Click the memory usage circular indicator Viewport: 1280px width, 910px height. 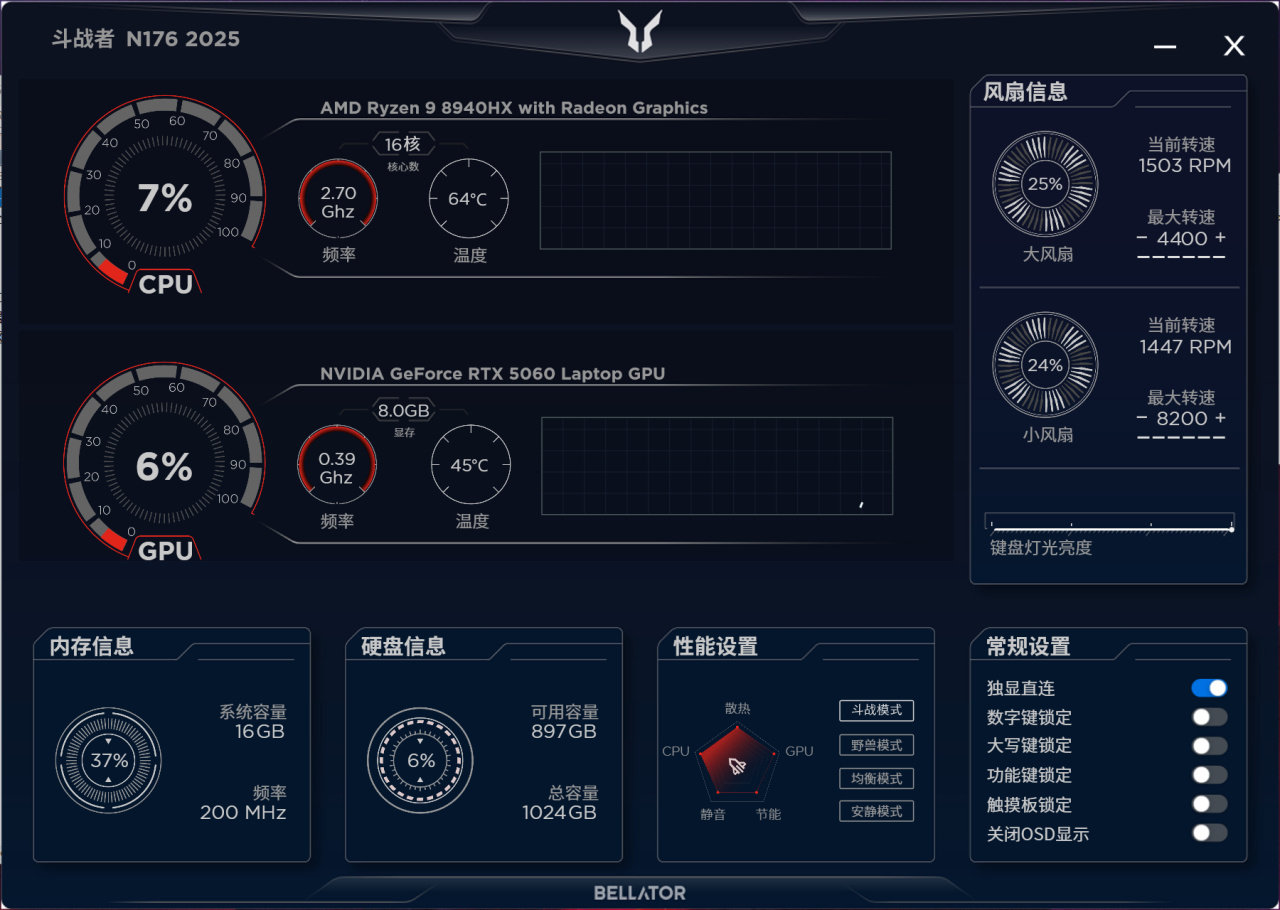coord(109,760)
